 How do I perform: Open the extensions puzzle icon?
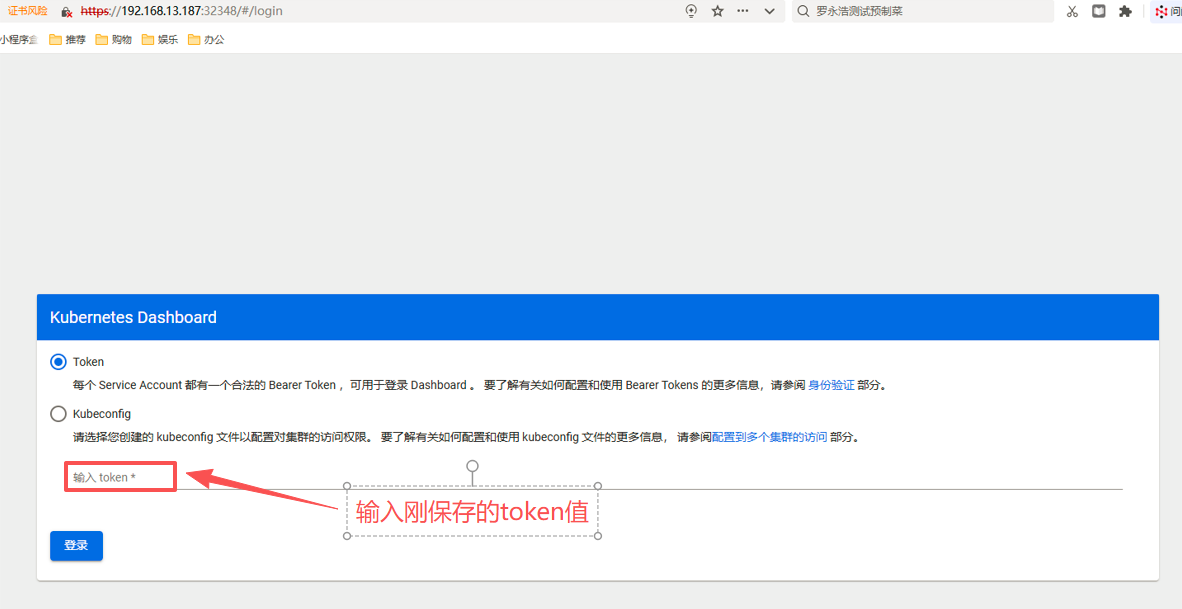pos(1125,11)
